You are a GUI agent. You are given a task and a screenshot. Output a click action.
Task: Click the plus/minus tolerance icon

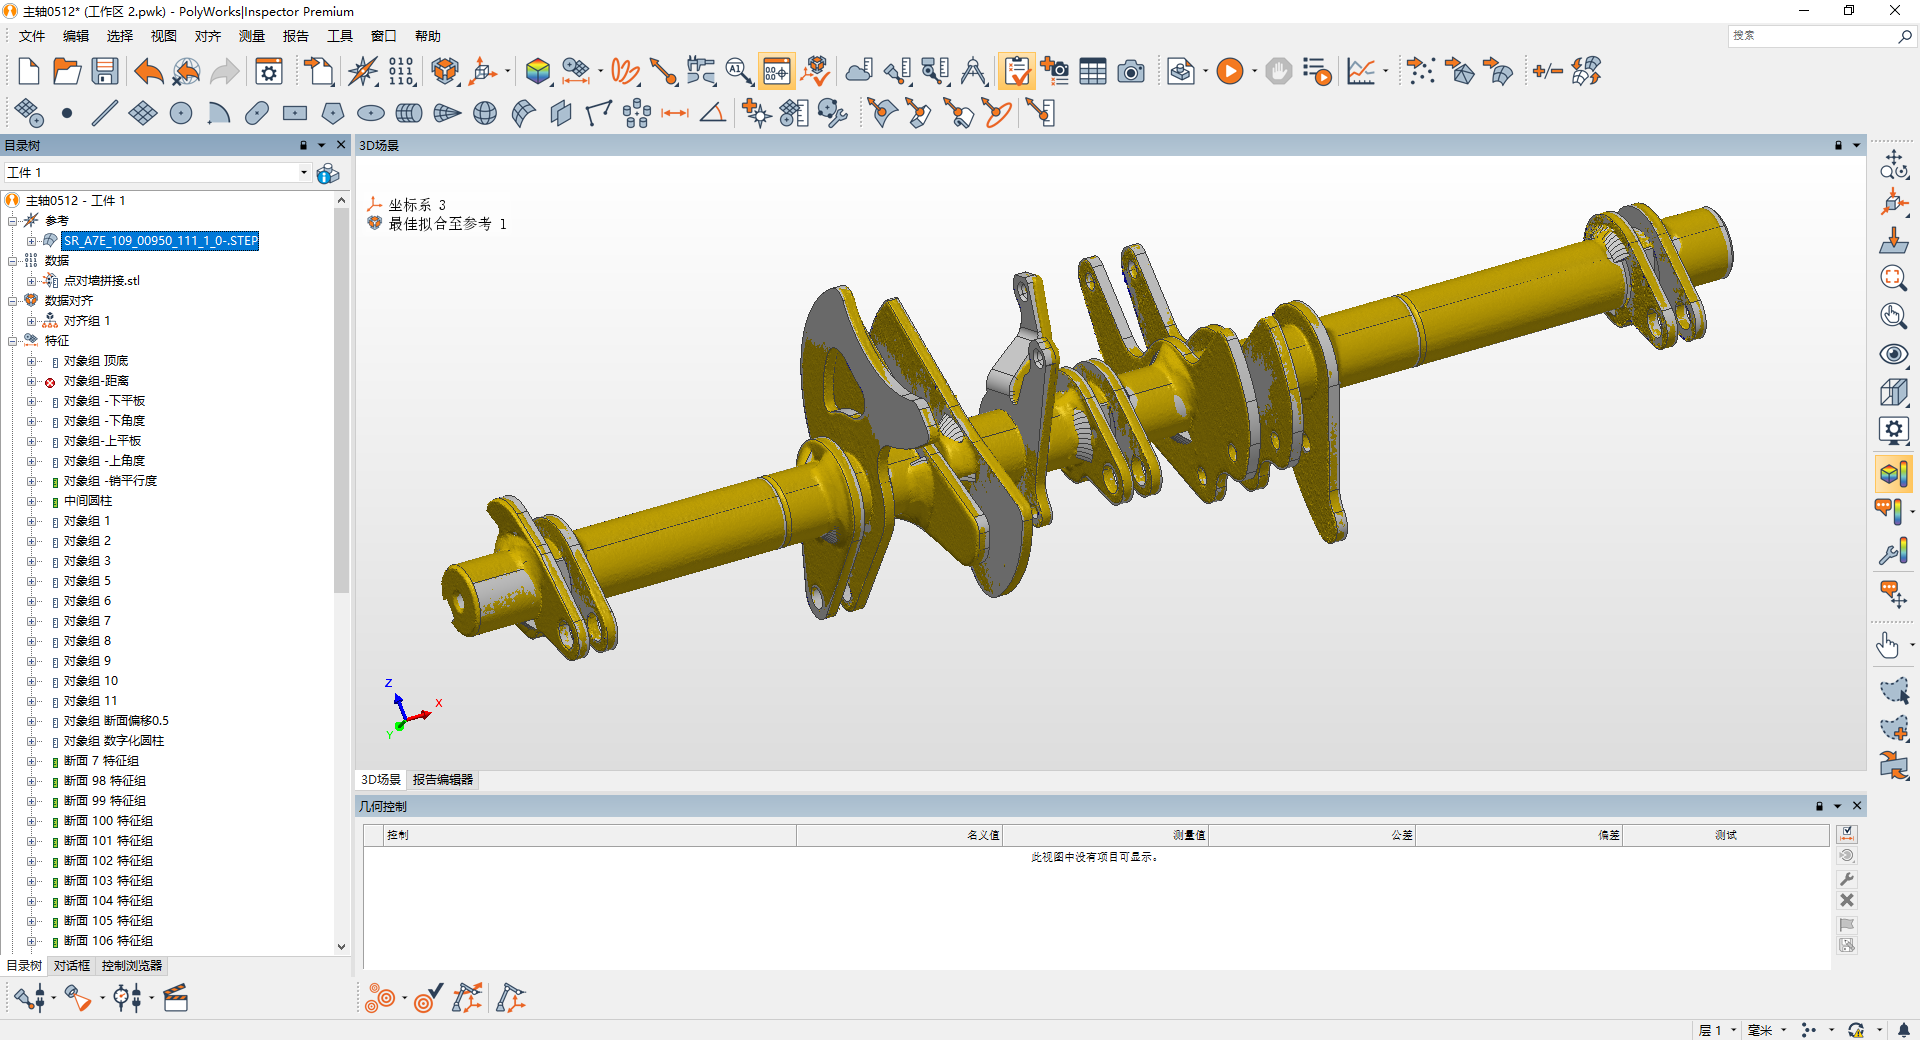(x=1547, y=72)
